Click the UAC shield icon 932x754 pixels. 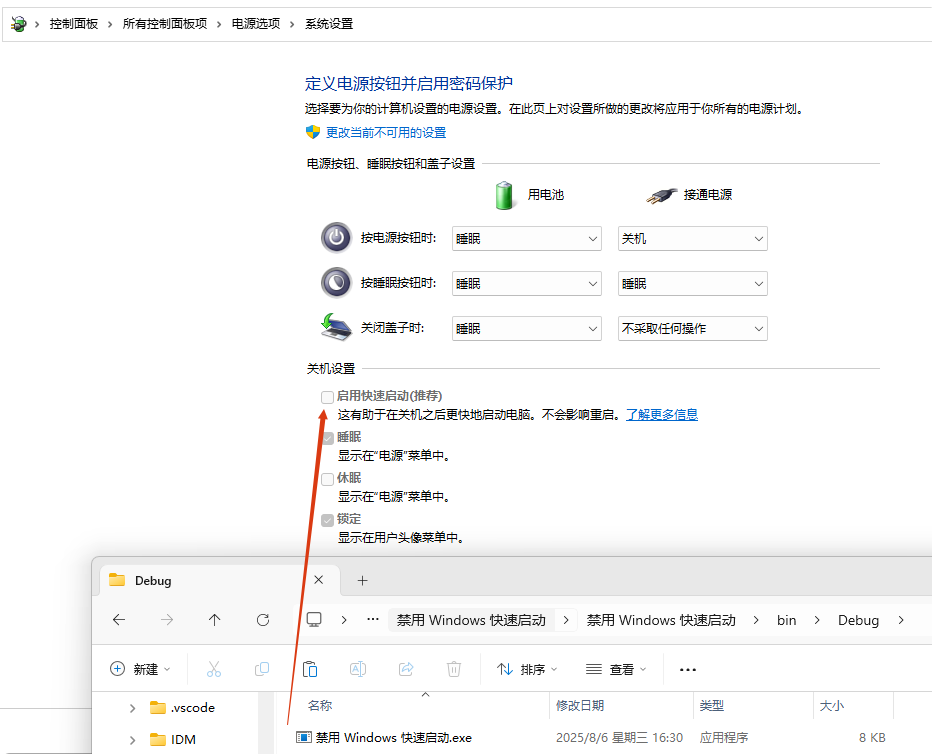click(313, 132)
